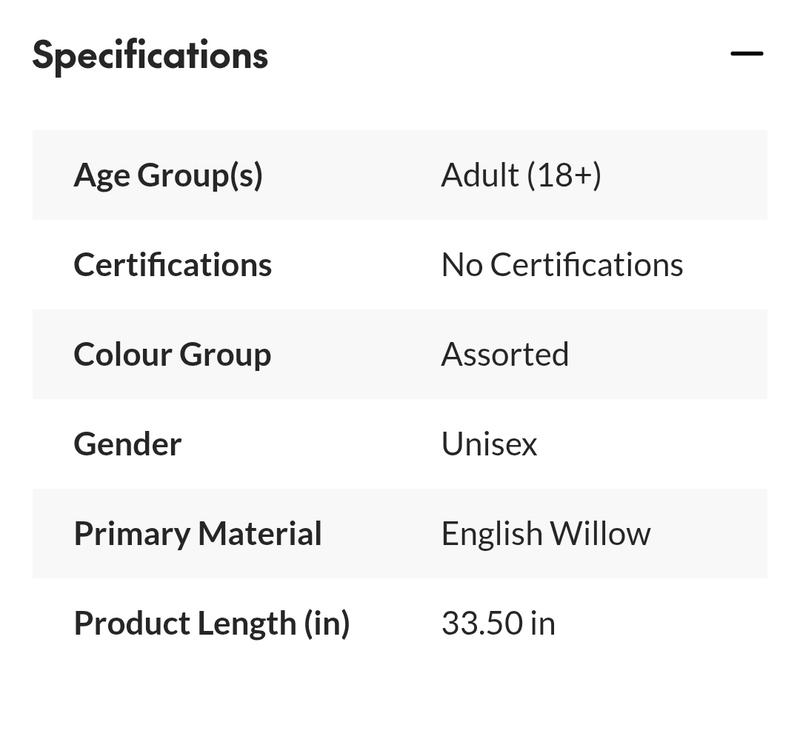
Task: Select the No Certifications value
Action: (x=562, y=265)
